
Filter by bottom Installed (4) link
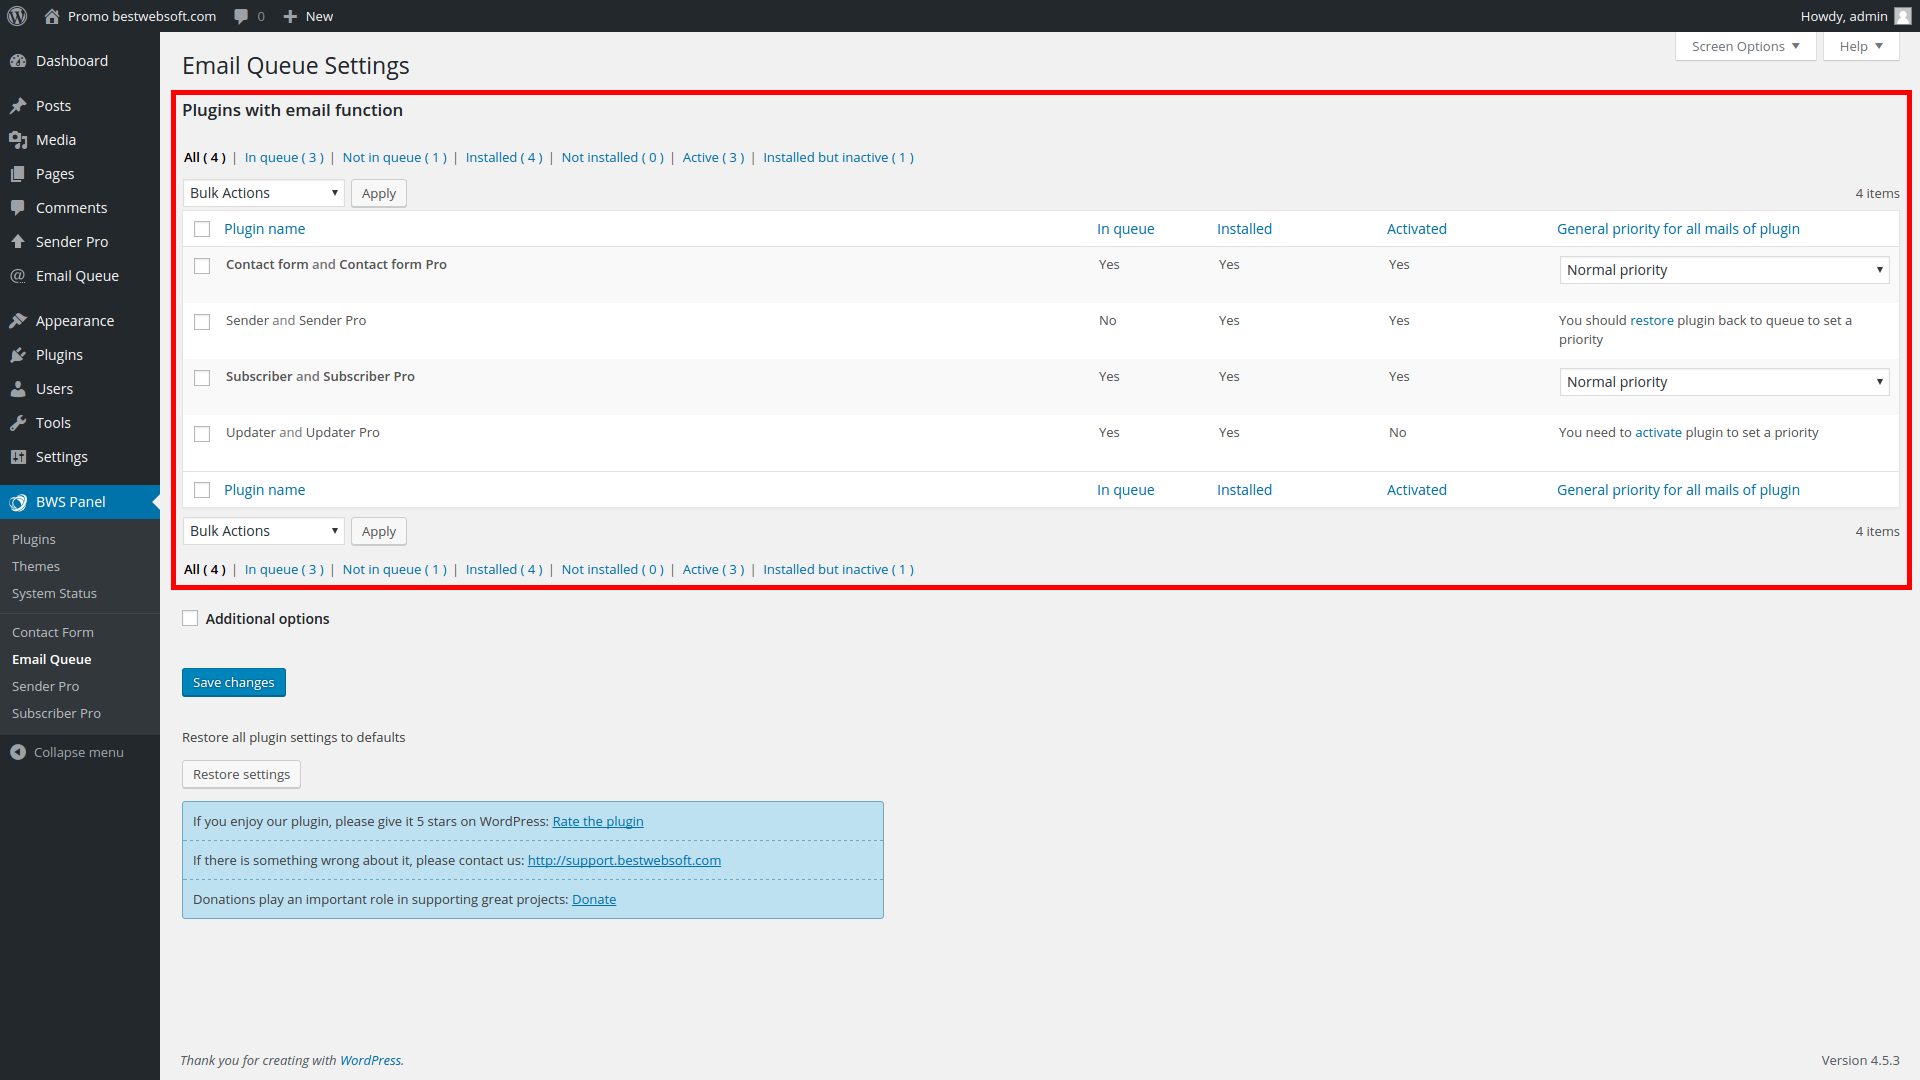pos(504,569)
